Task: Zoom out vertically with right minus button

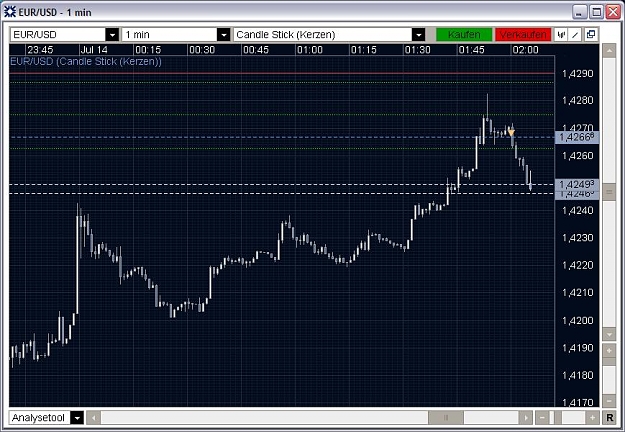Action: (609, 400)
